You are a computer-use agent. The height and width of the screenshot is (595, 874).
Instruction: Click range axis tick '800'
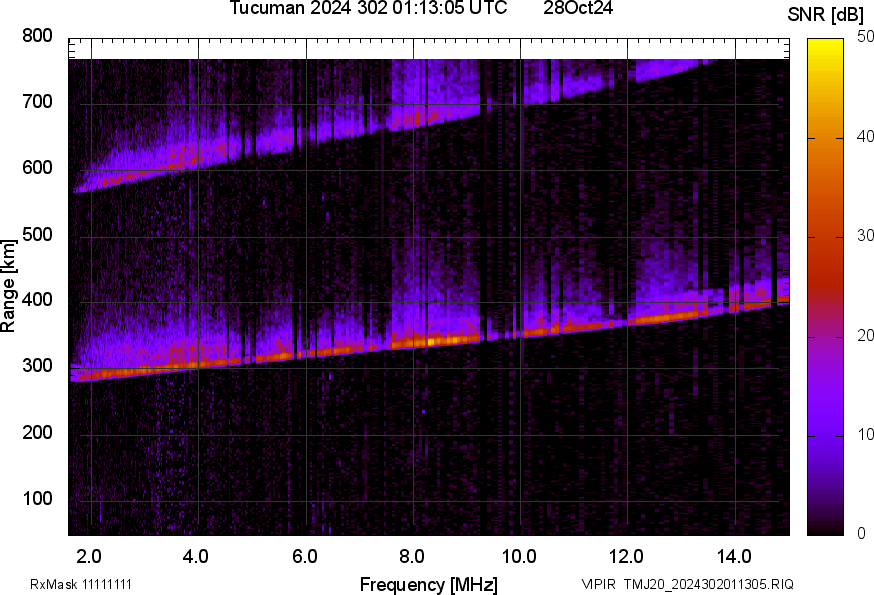(x=37, y=36)
